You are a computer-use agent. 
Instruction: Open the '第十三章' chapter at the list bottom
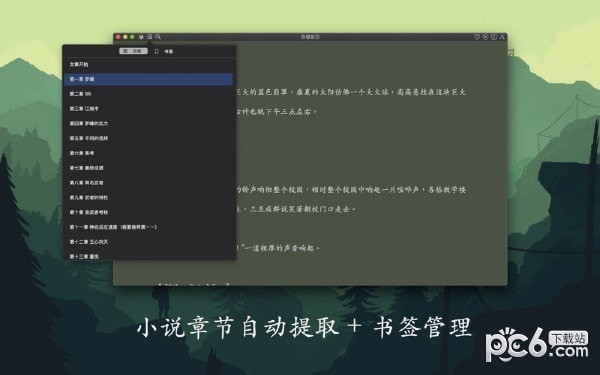click(148, 256)
